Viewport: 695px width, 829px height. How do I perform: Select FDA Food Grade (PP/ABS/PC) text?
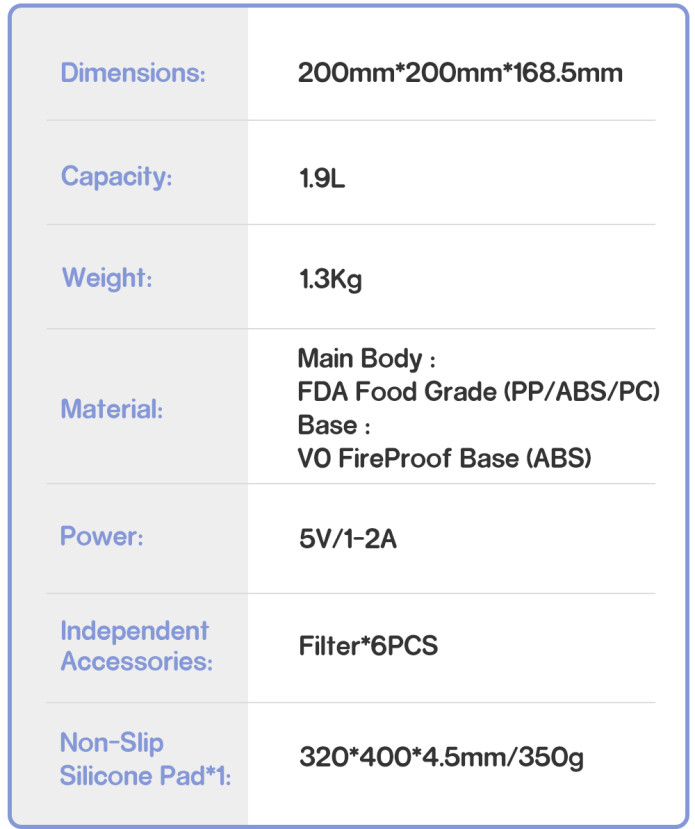[479, 392]
